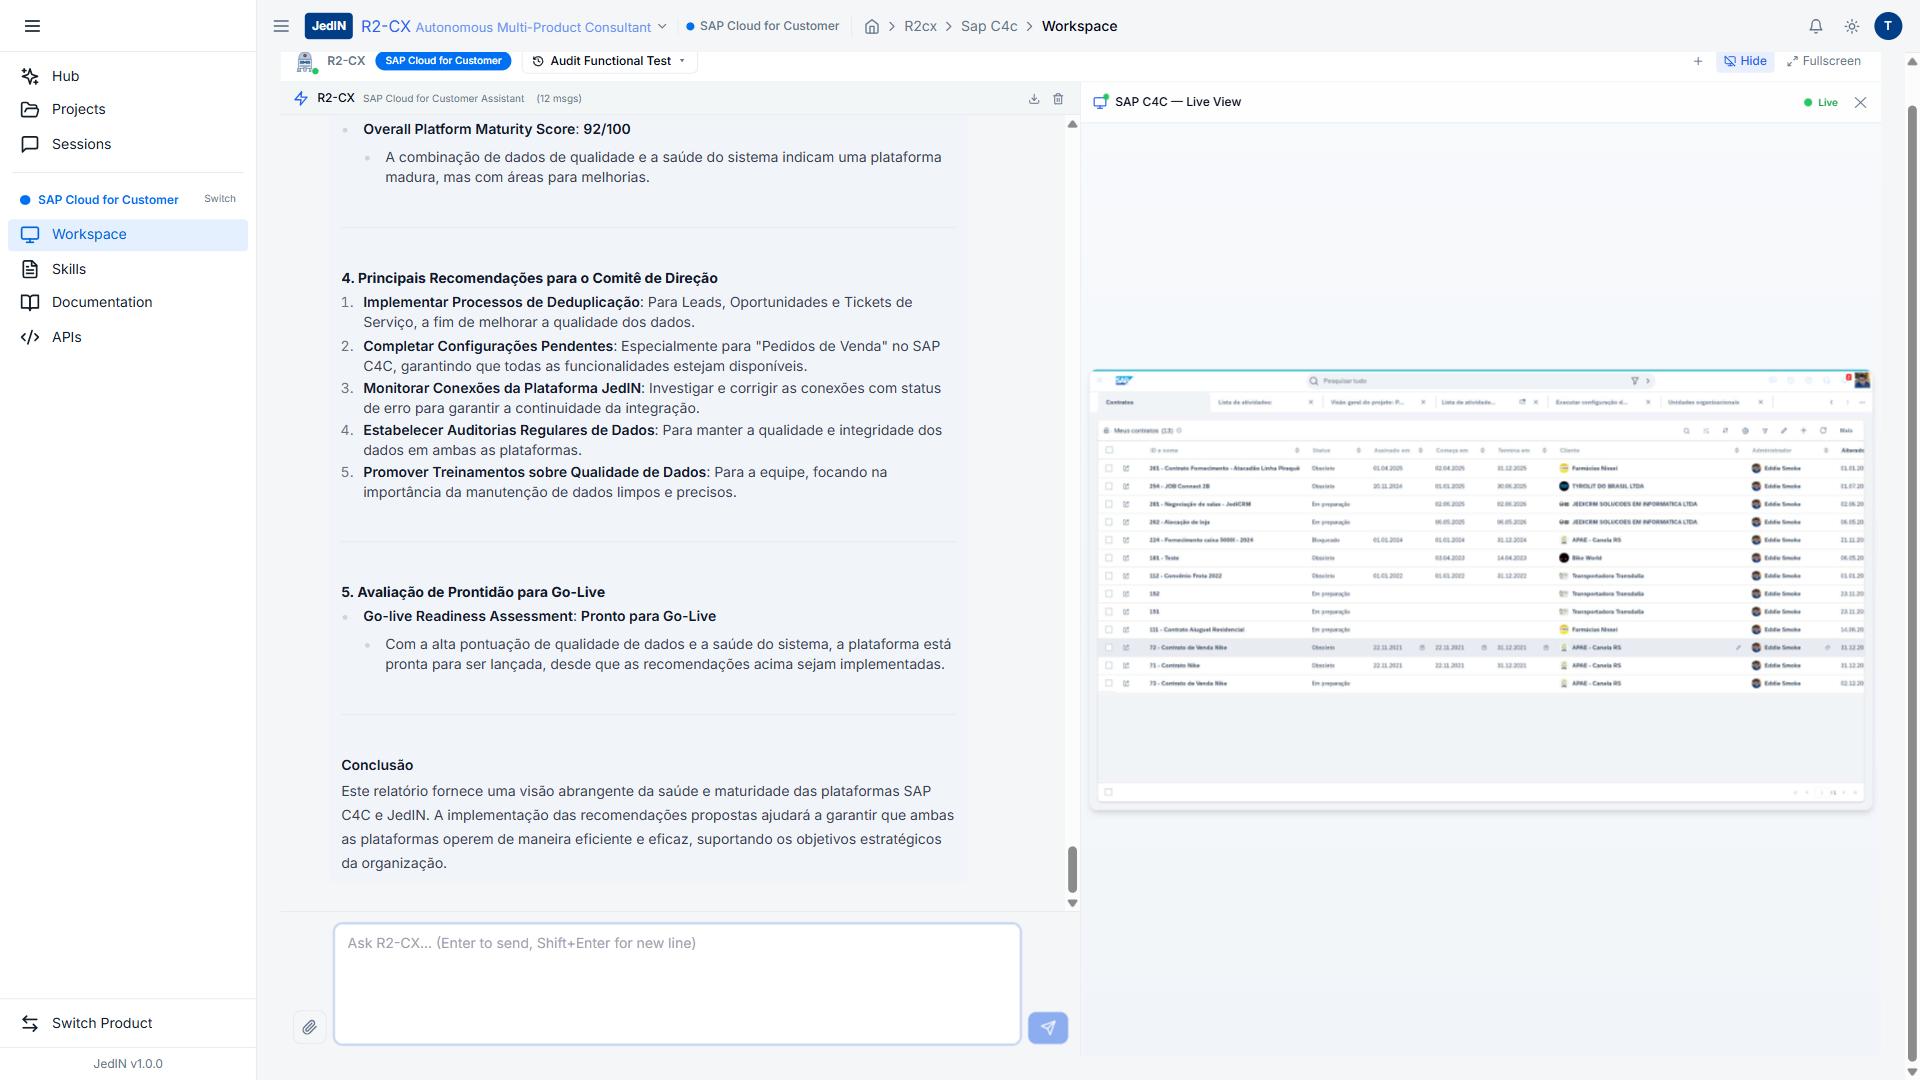Open the user avatar T menu
This screenshot has height=1080, width=1920.
(x=1888, y=26)
